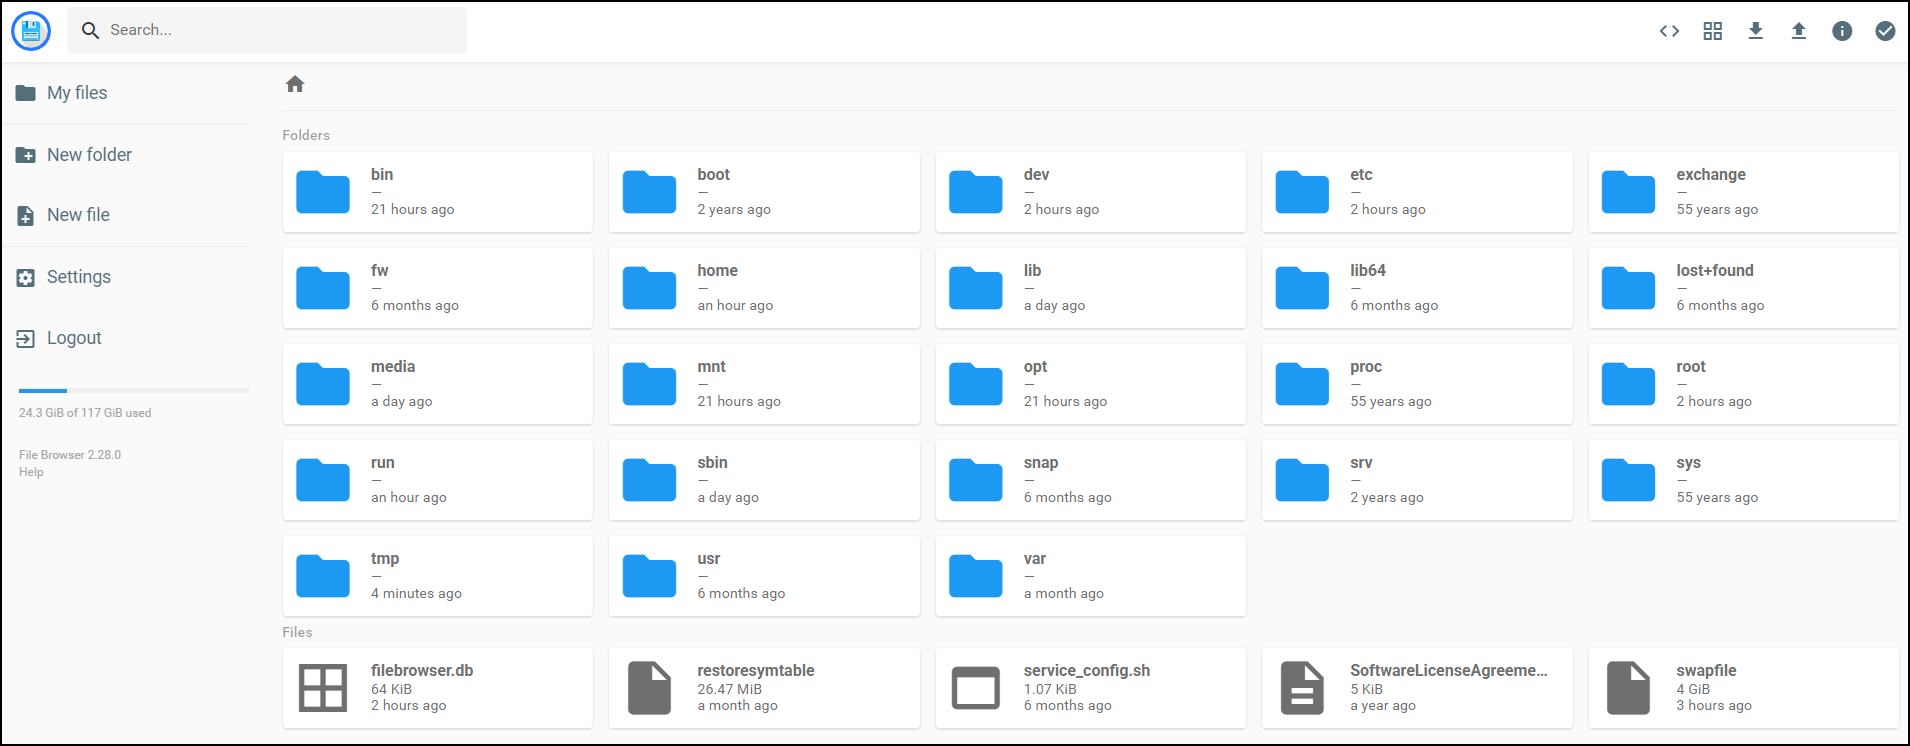1910x746 pixels.
Task: Open the Help link
Action: pyautogui.click(x=31, y=472)
